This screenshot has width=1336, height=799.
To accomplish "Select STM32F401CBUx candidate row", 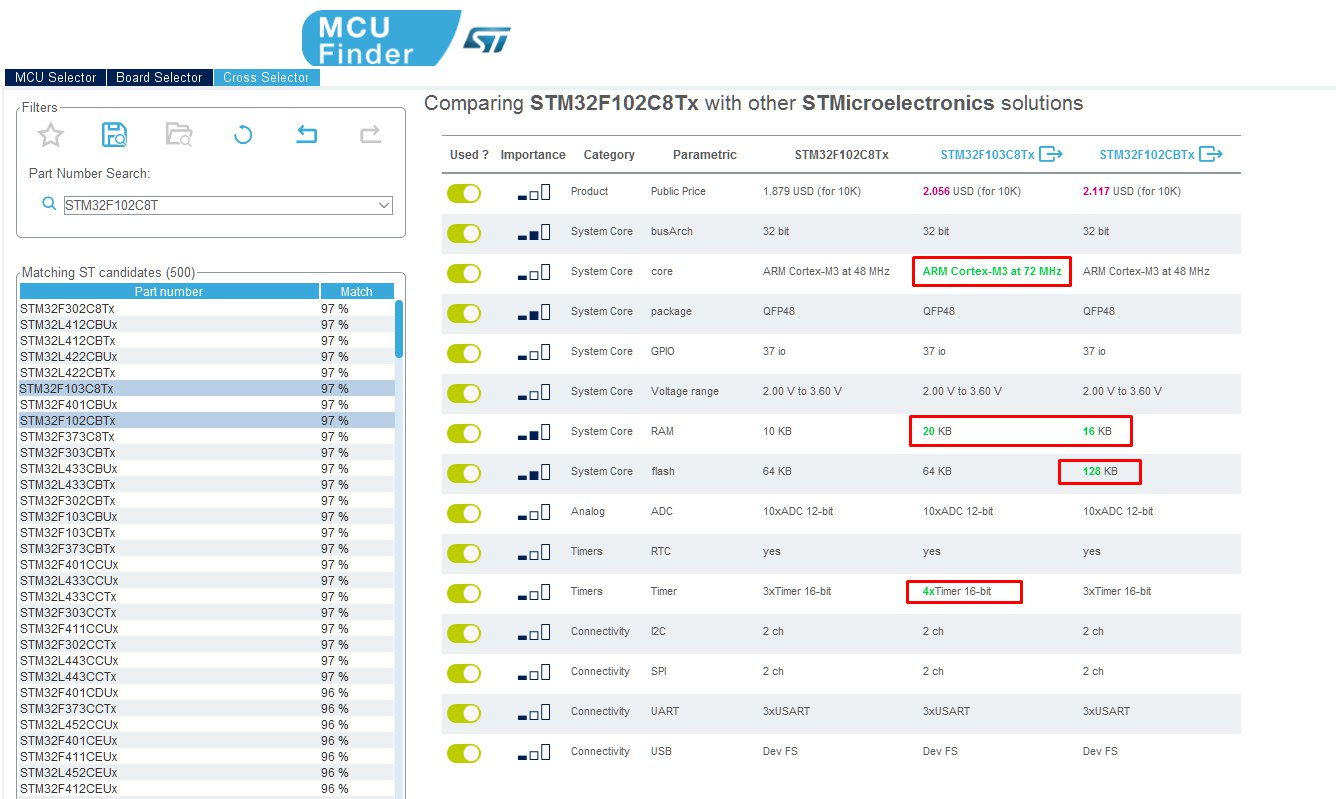I will [x=207, y=405].
